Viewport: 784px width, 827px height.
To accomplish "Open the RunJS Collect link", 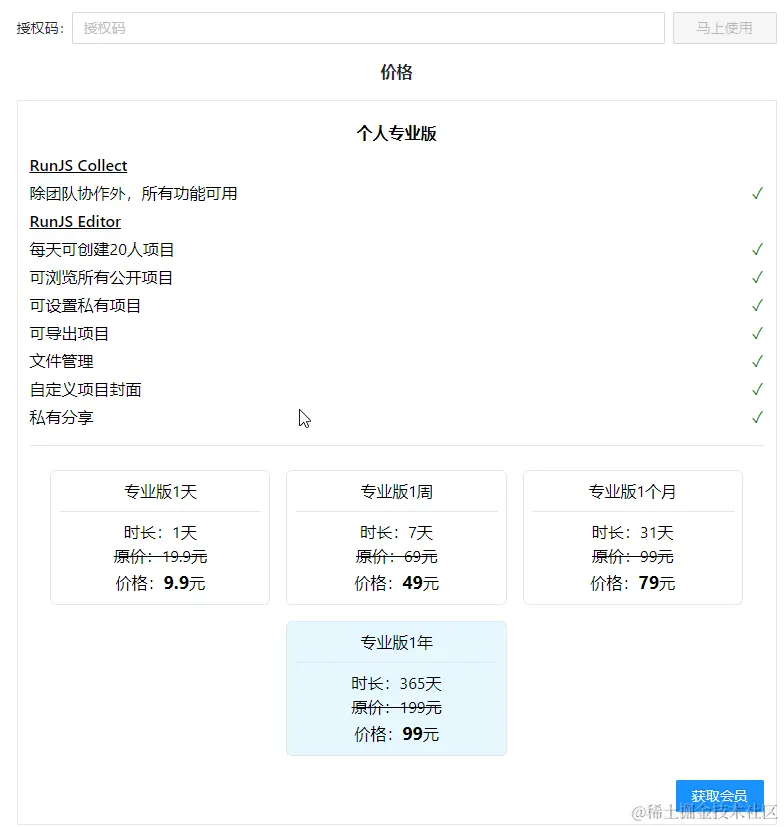I will click(78, 166).
